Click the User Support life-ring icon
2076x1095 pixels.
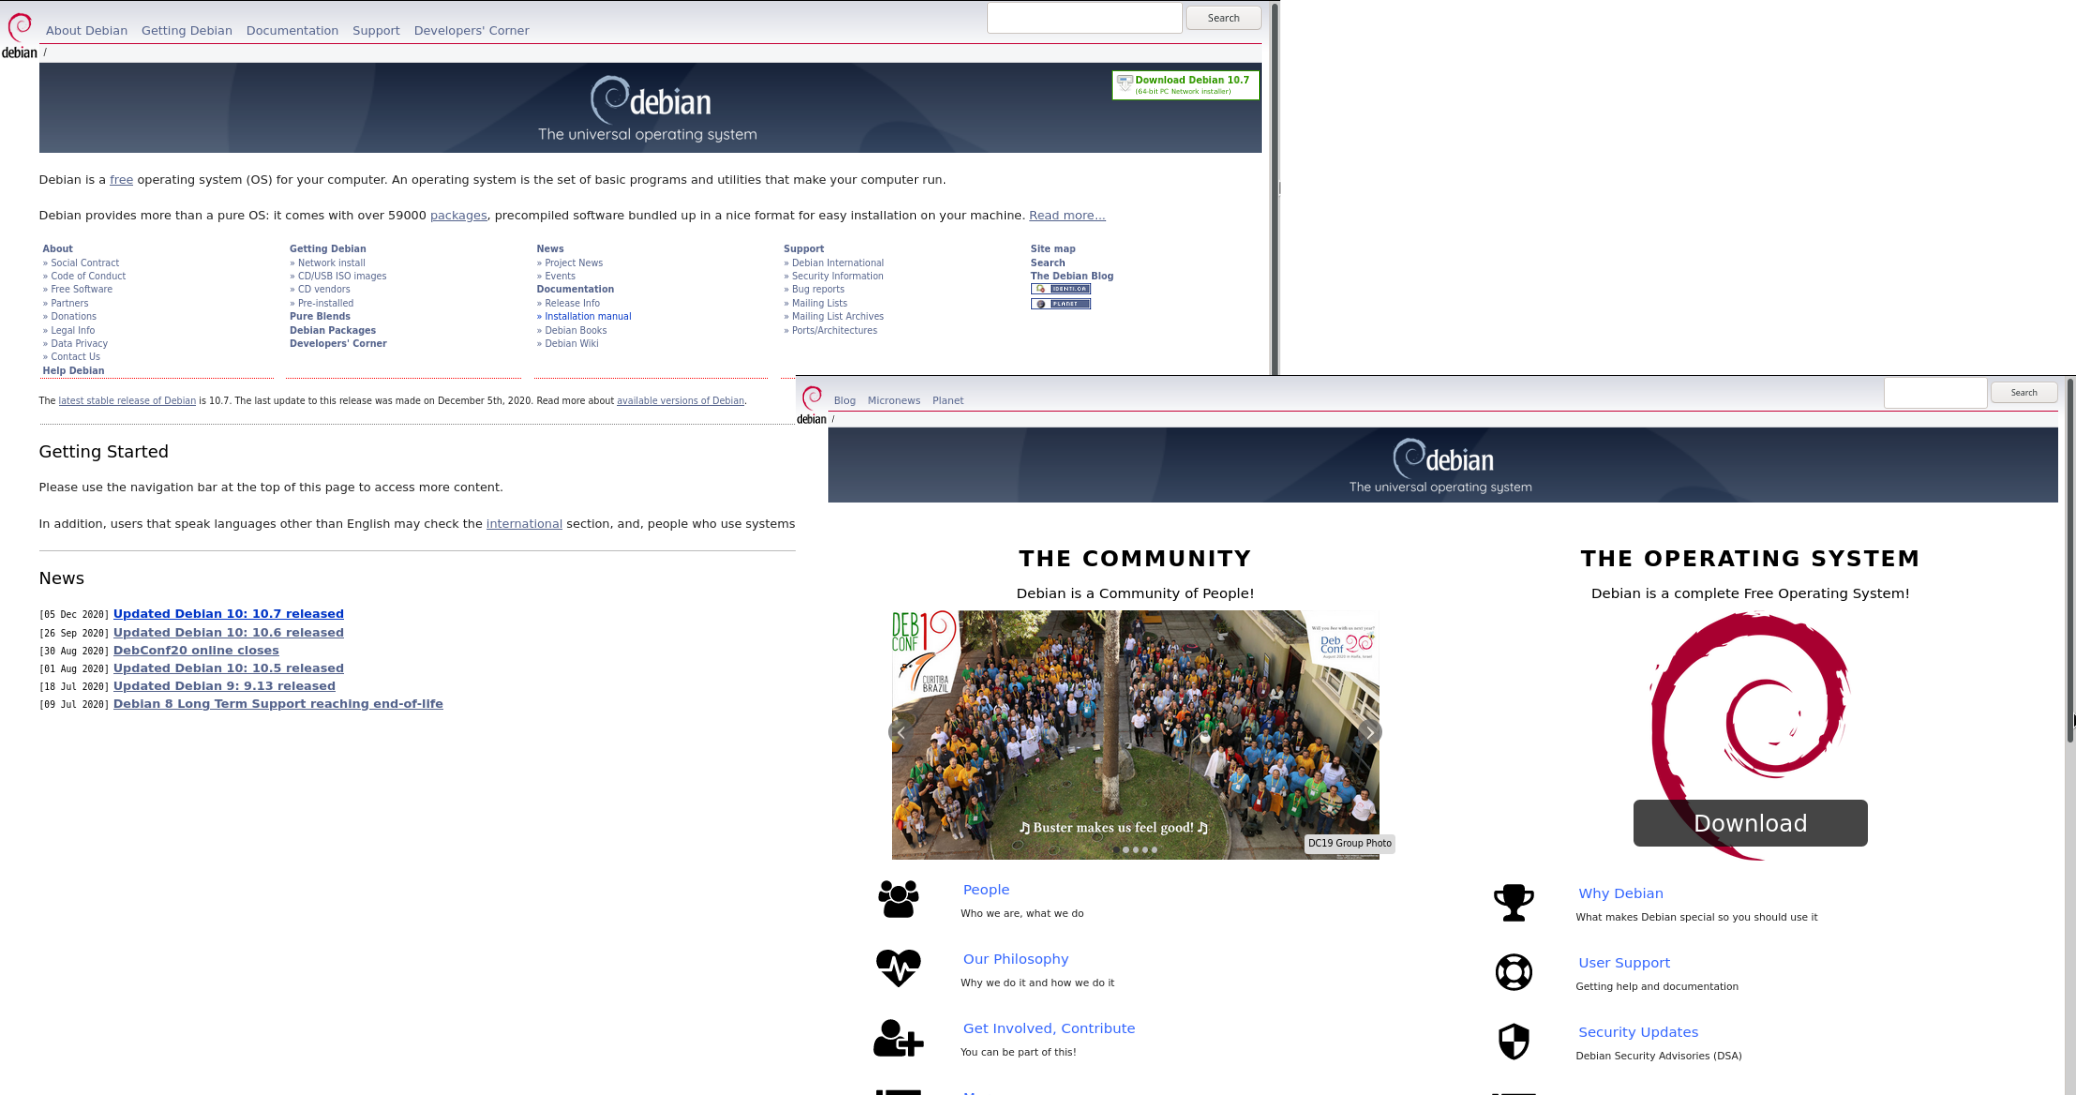point(1513,970)
